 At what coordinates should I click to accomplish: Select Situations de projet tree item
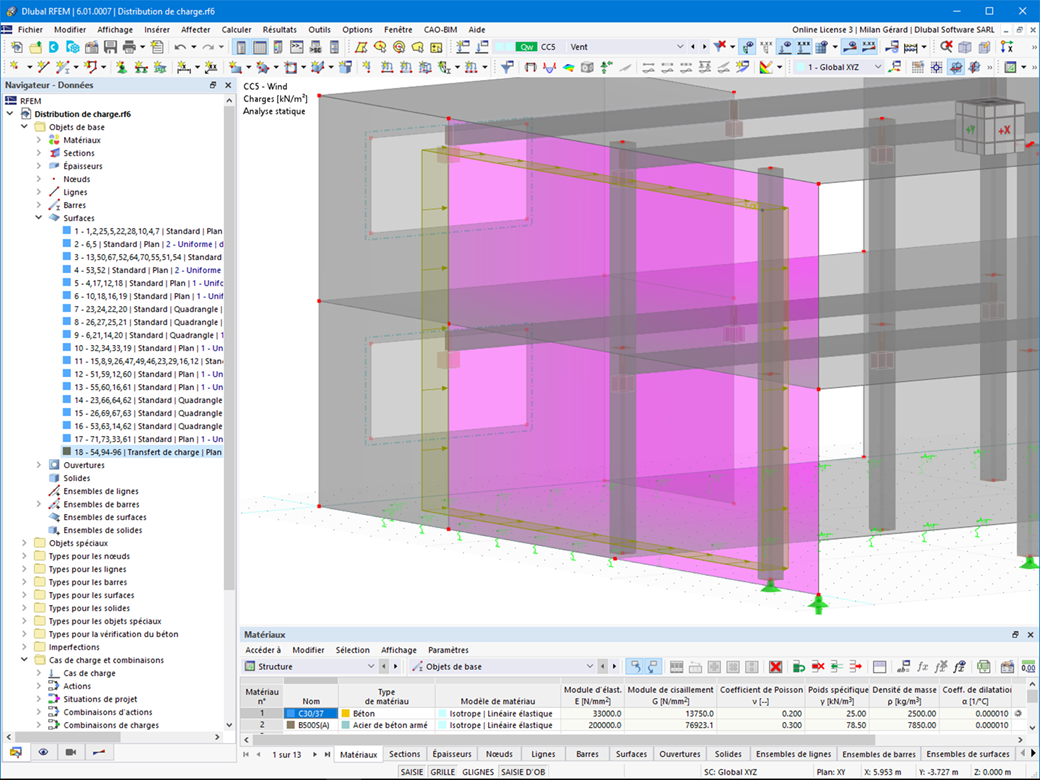click(x=100, y=699)
